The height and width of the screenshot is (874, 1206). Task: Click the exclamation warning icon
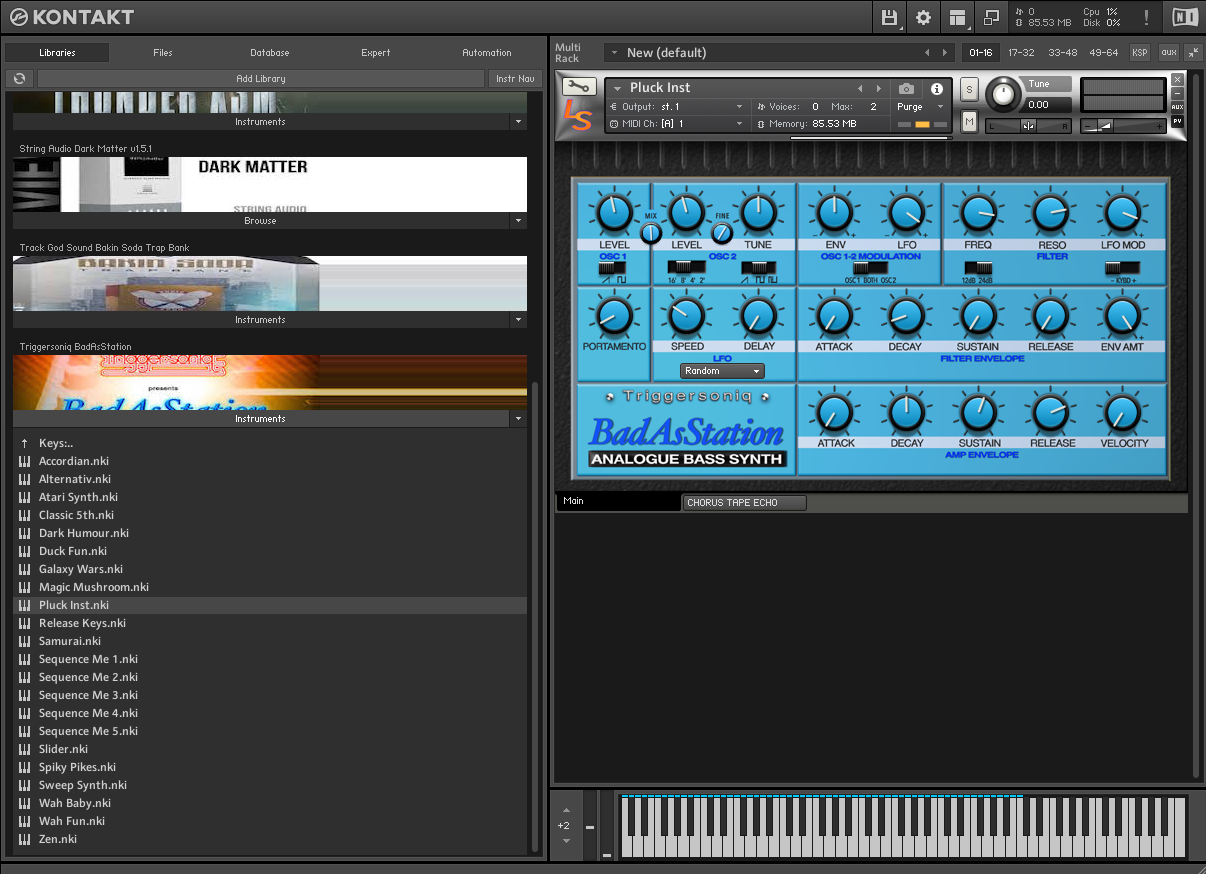(x=1146, y=17)
